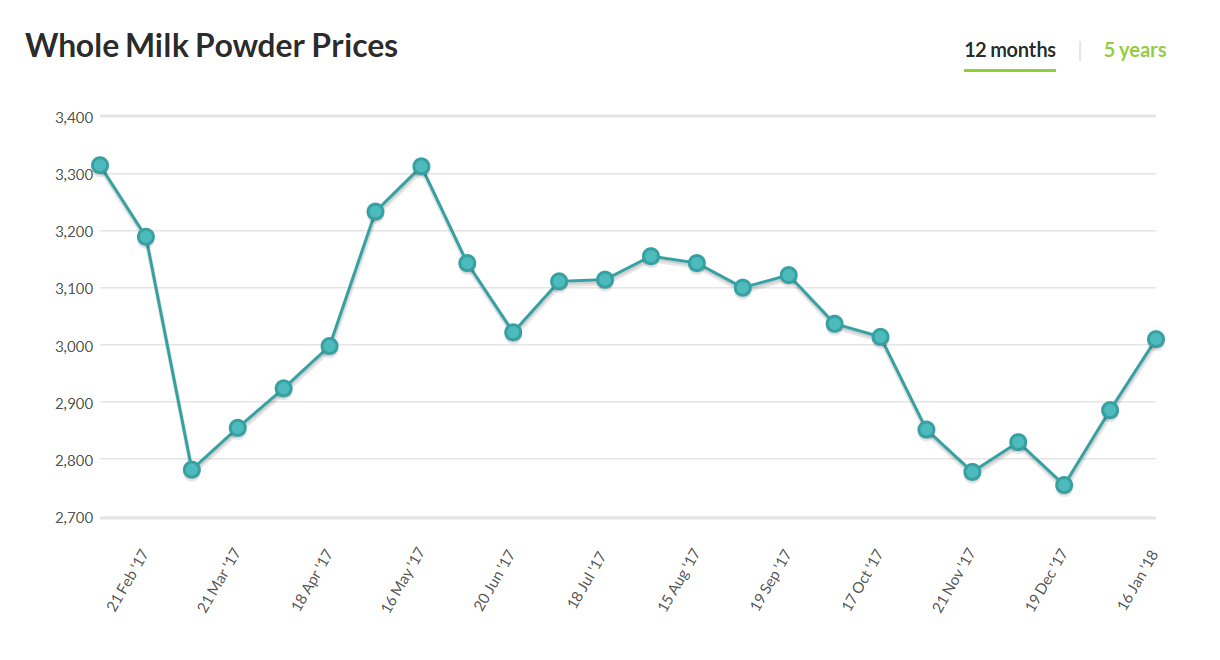1220x660 pixels.
Task: Click the first data point on the line
Action: click(x=100, y=166)
